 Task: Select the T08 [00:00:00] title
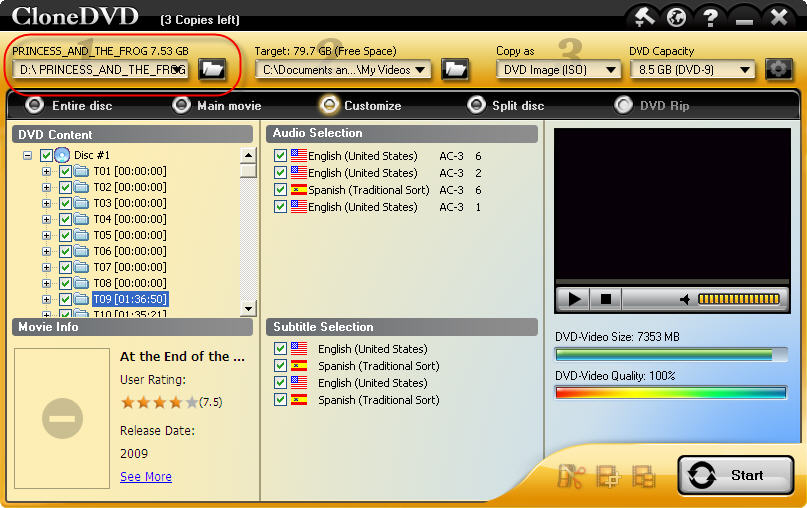[x=130, y=283]
